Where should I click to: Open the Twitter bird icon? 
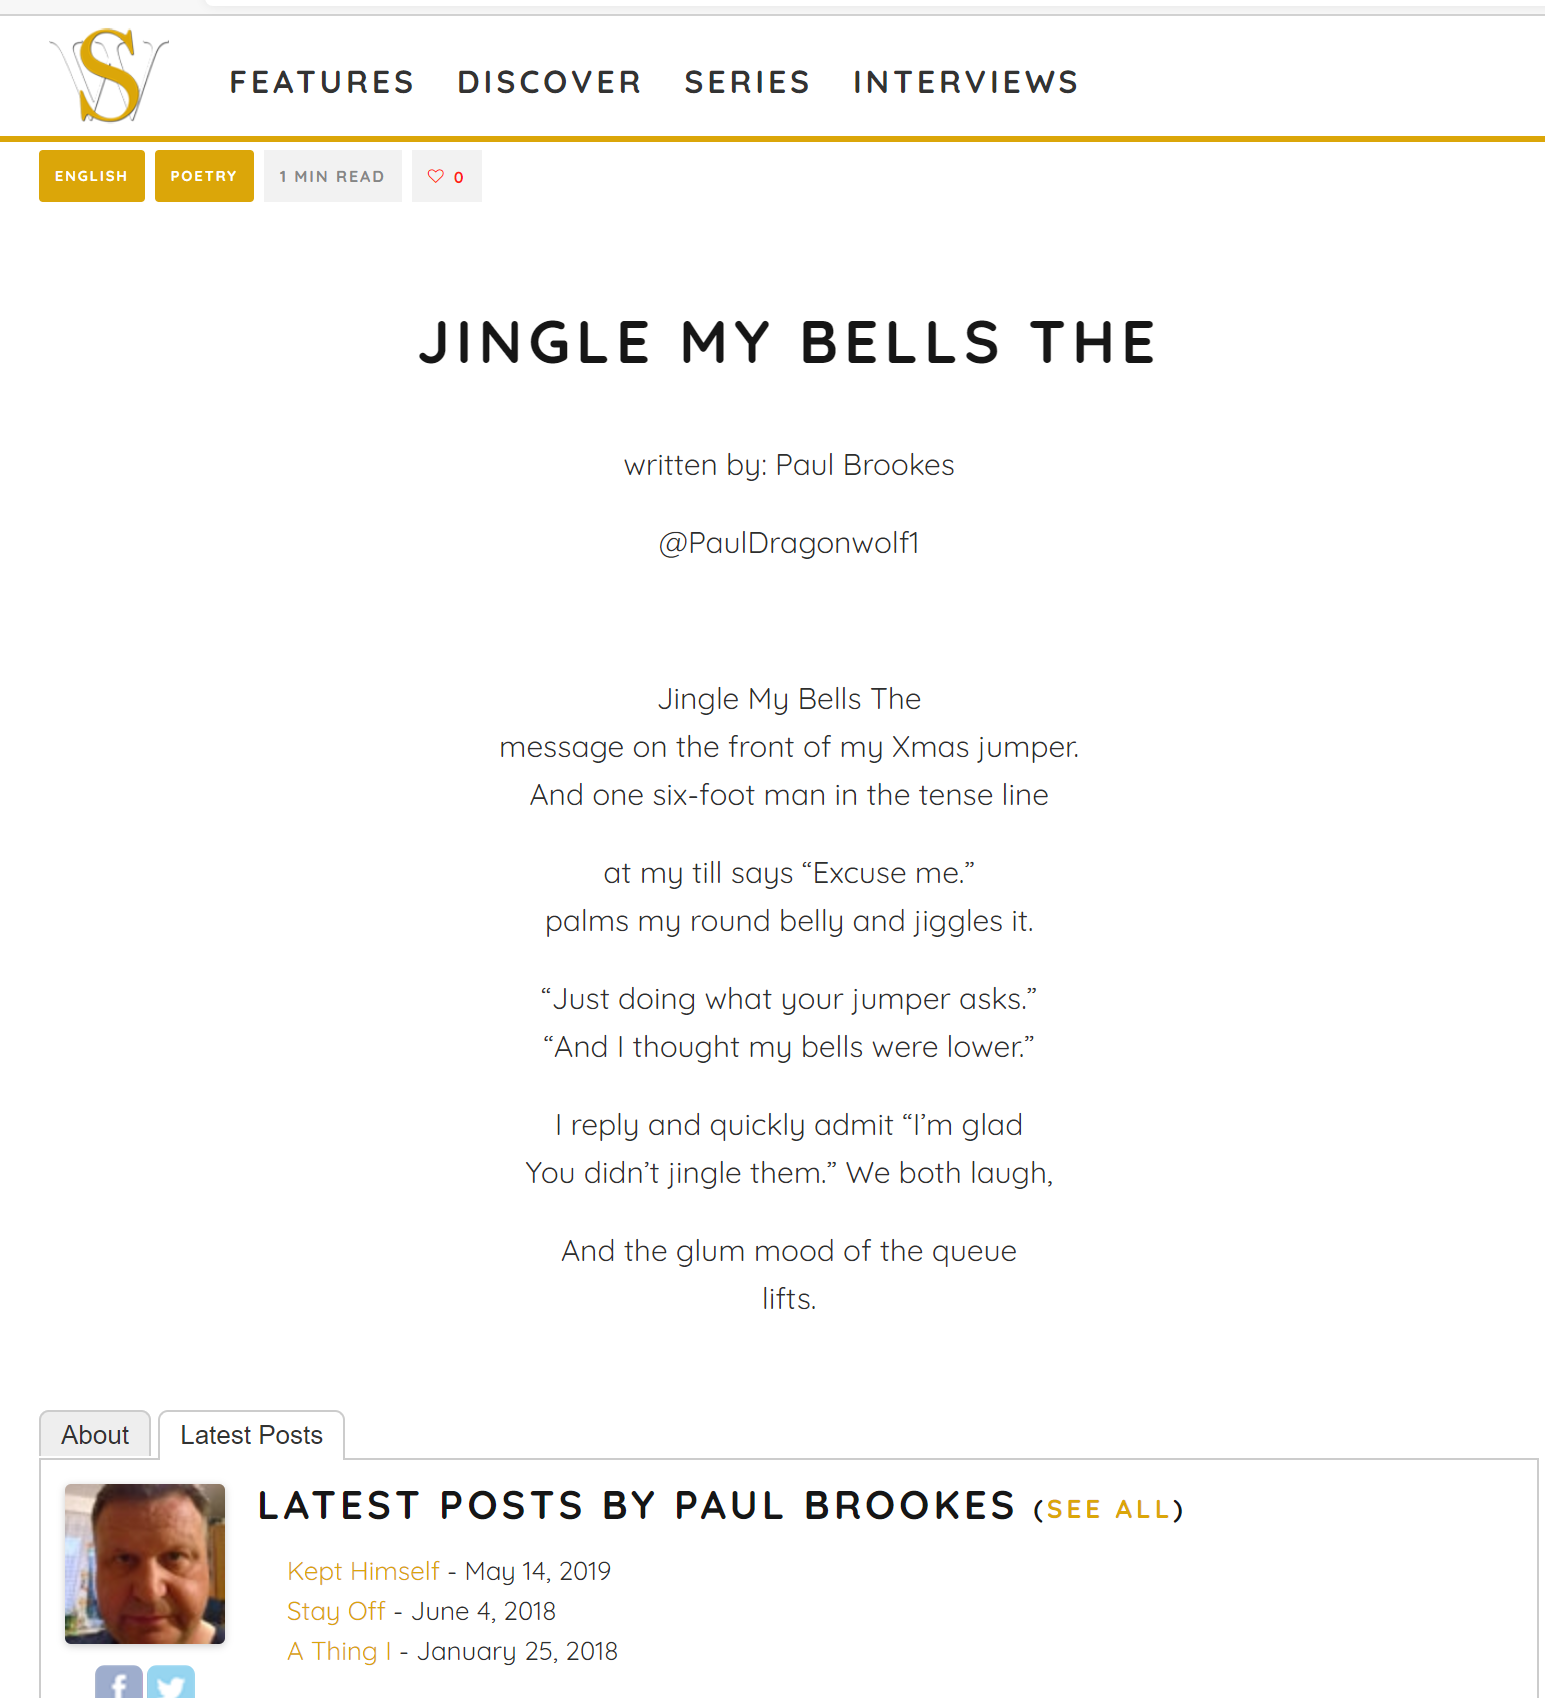tap(171, 1685)
